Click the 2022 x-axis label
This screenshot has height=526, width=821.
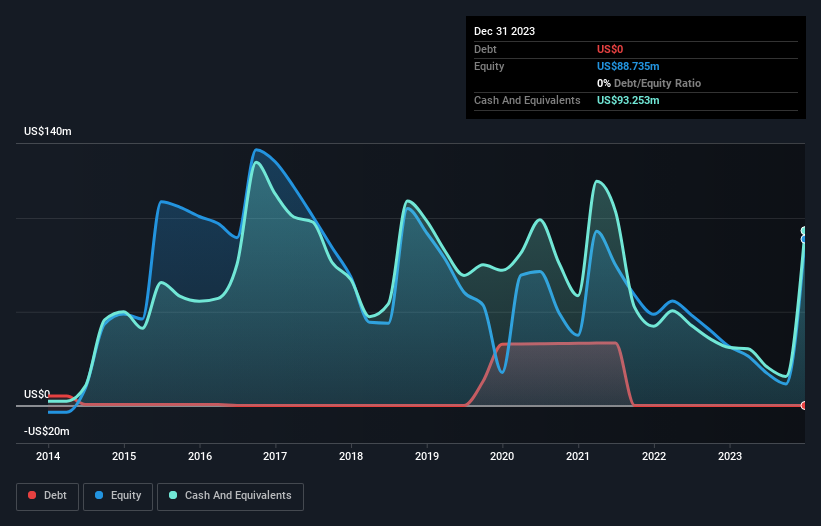(x=654, y=456)
